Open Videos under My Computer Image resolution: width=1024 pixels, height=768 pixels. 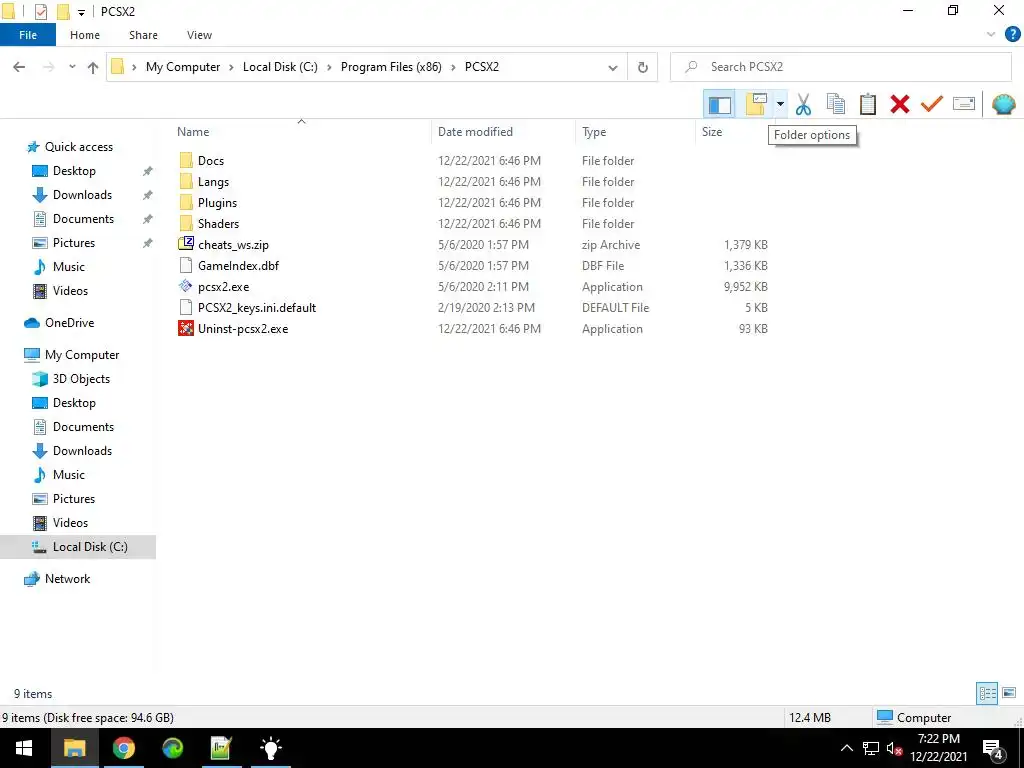click(x=70, y=523)
